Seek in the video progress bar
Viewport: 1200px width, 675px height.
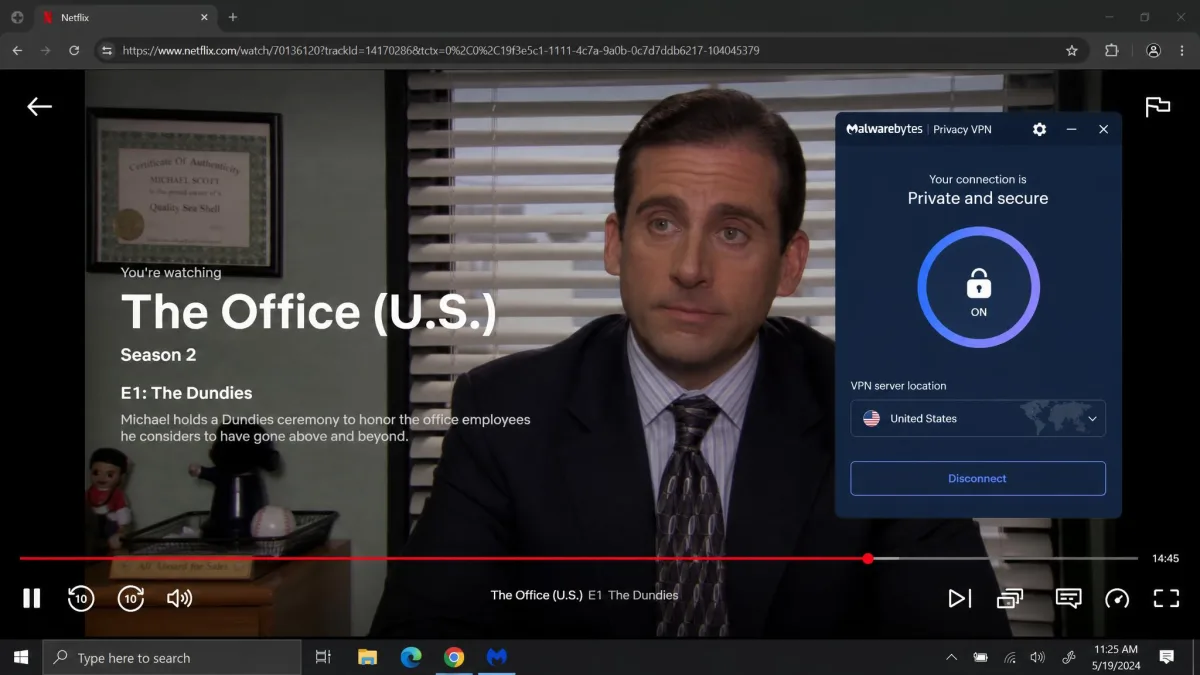click(x=578, y=558)
